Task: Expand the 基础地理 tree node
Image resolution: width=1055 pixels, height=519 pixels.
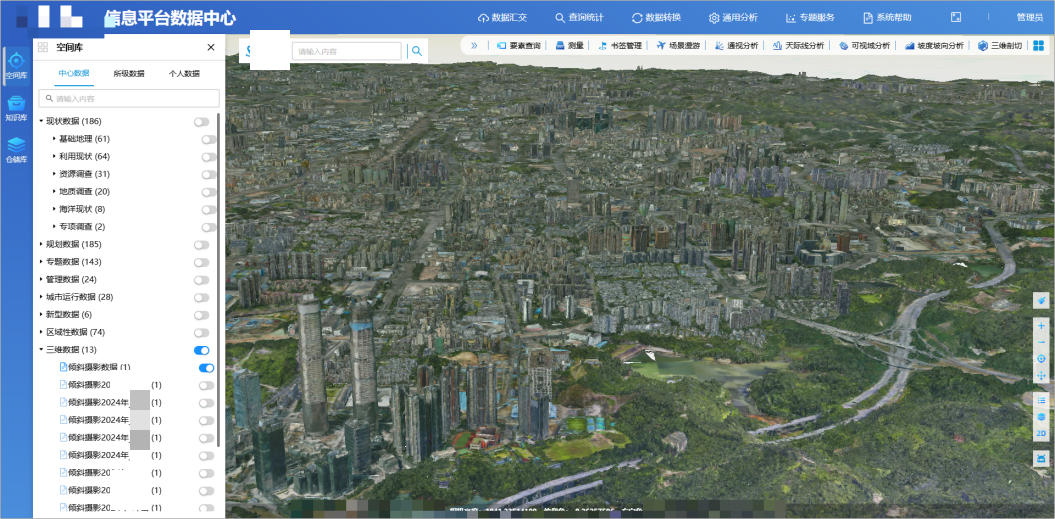Action: point(54,139)
